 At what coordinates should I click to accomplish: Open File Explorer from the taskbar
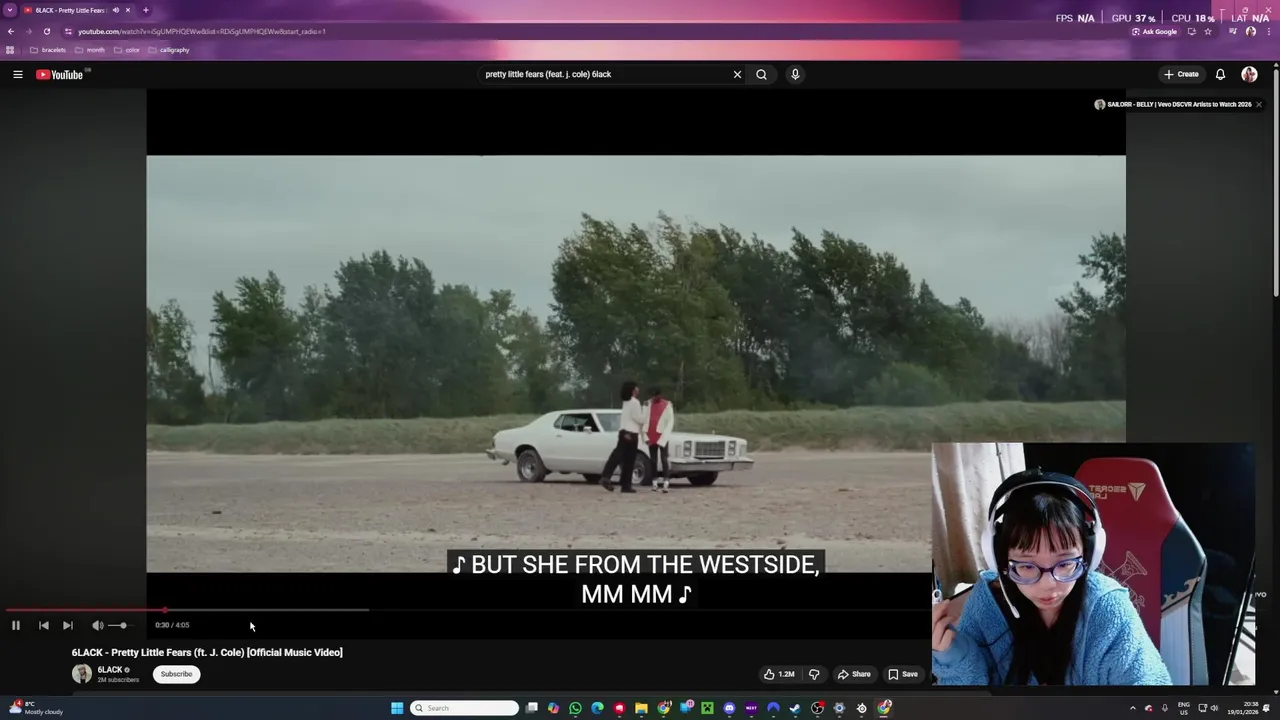click(x=641, y=708)
